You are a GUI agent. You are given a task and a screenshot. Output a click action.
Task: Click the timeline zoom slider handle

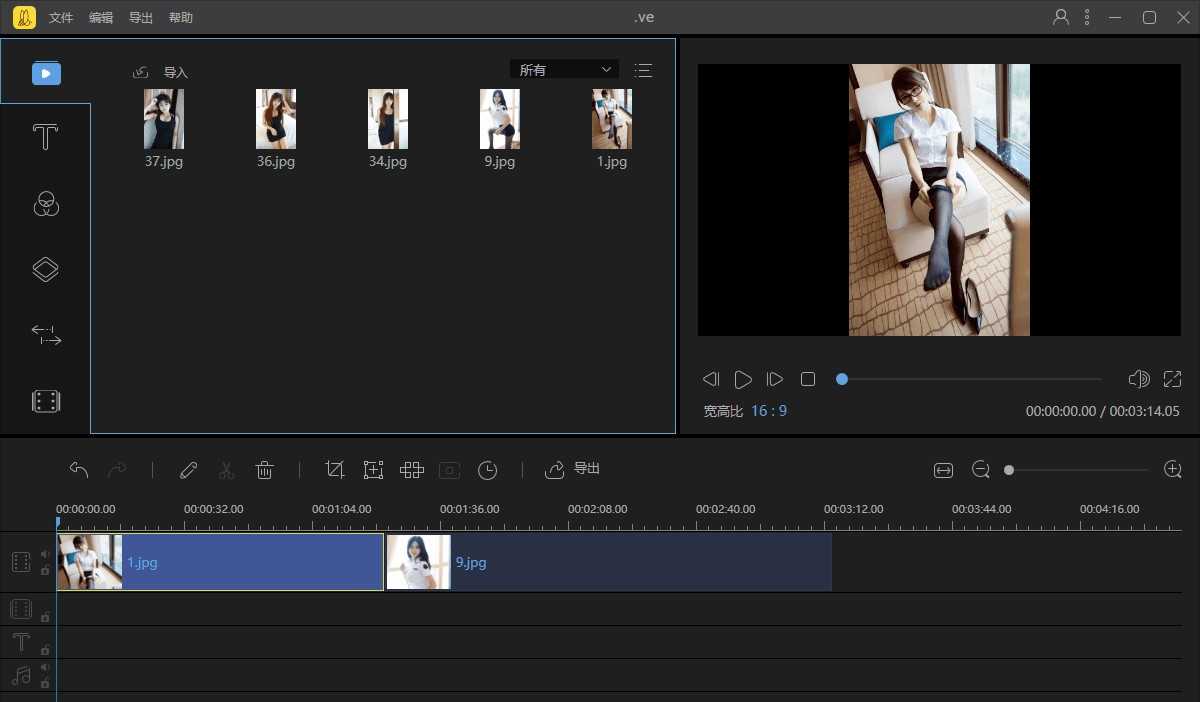click(x=1009, y=470)
